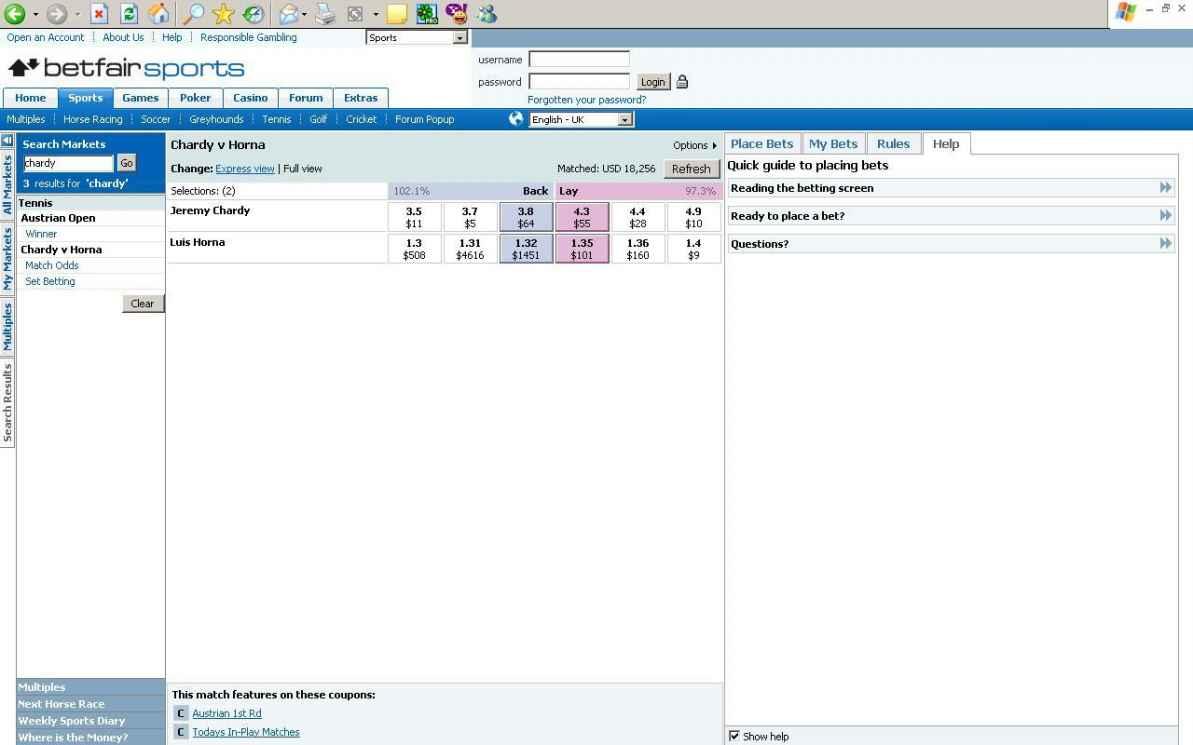Expand the Questions? help section

coord(1165,244)
